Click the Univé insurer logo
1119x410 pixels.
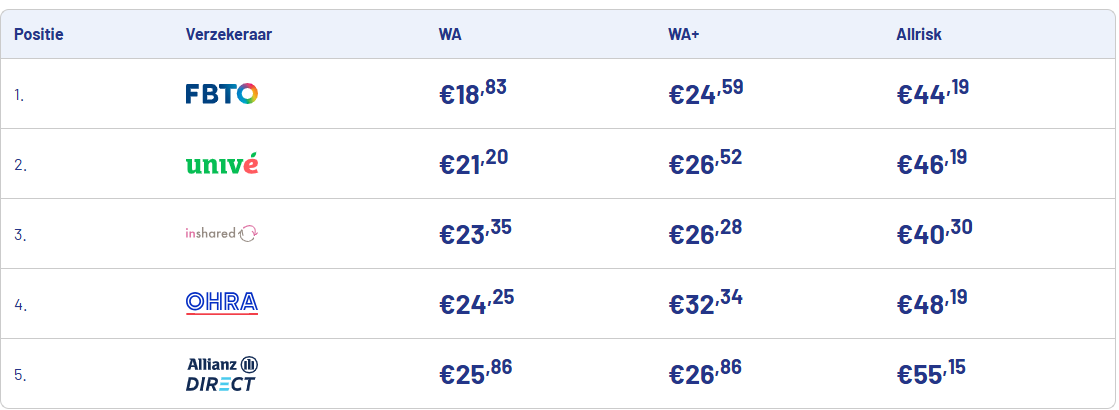[222, 164]
